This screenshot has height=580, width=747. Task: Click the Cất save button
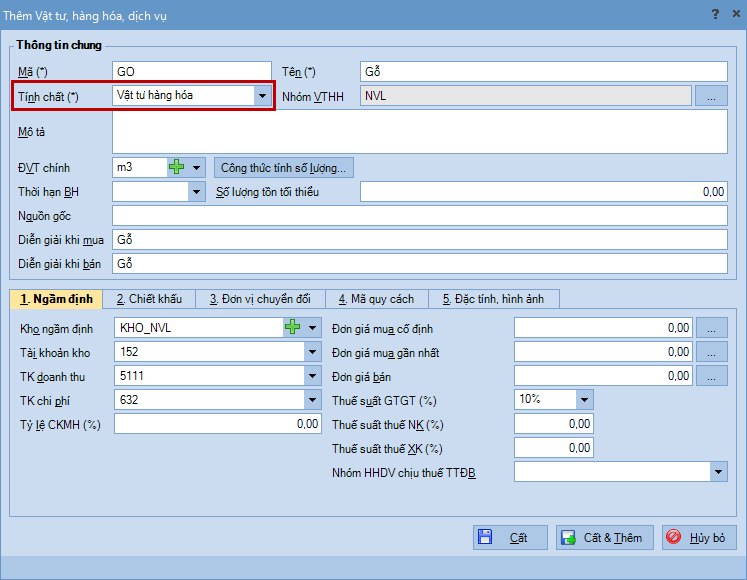point(510,537)
